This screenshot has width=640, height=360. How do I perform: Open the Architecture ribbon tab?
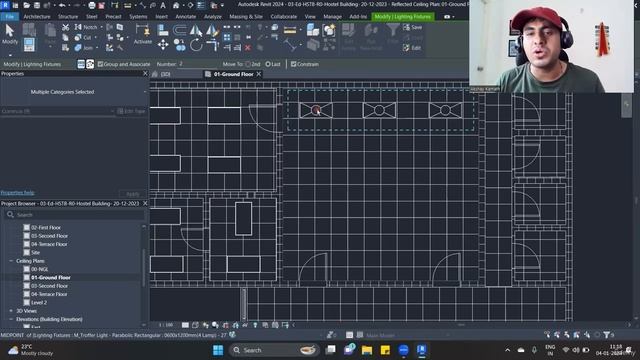click(x=37, y=17)
